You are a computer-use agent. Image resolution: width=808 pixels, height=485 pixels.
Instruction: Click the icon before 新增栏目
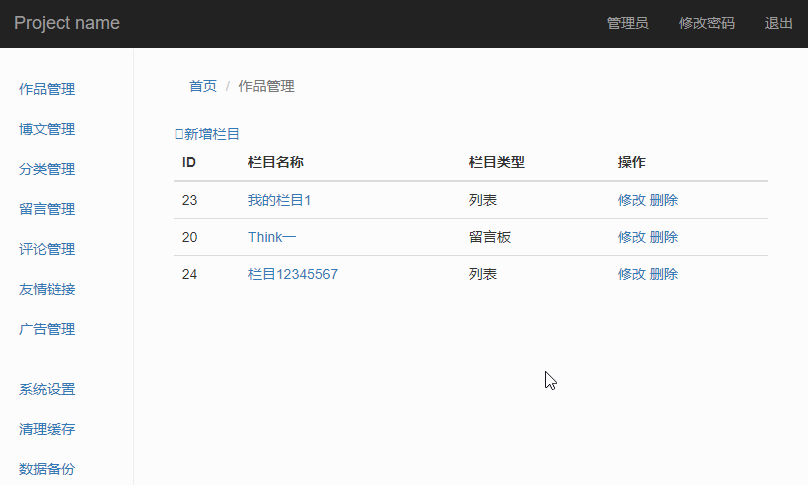tap(179, 134)
